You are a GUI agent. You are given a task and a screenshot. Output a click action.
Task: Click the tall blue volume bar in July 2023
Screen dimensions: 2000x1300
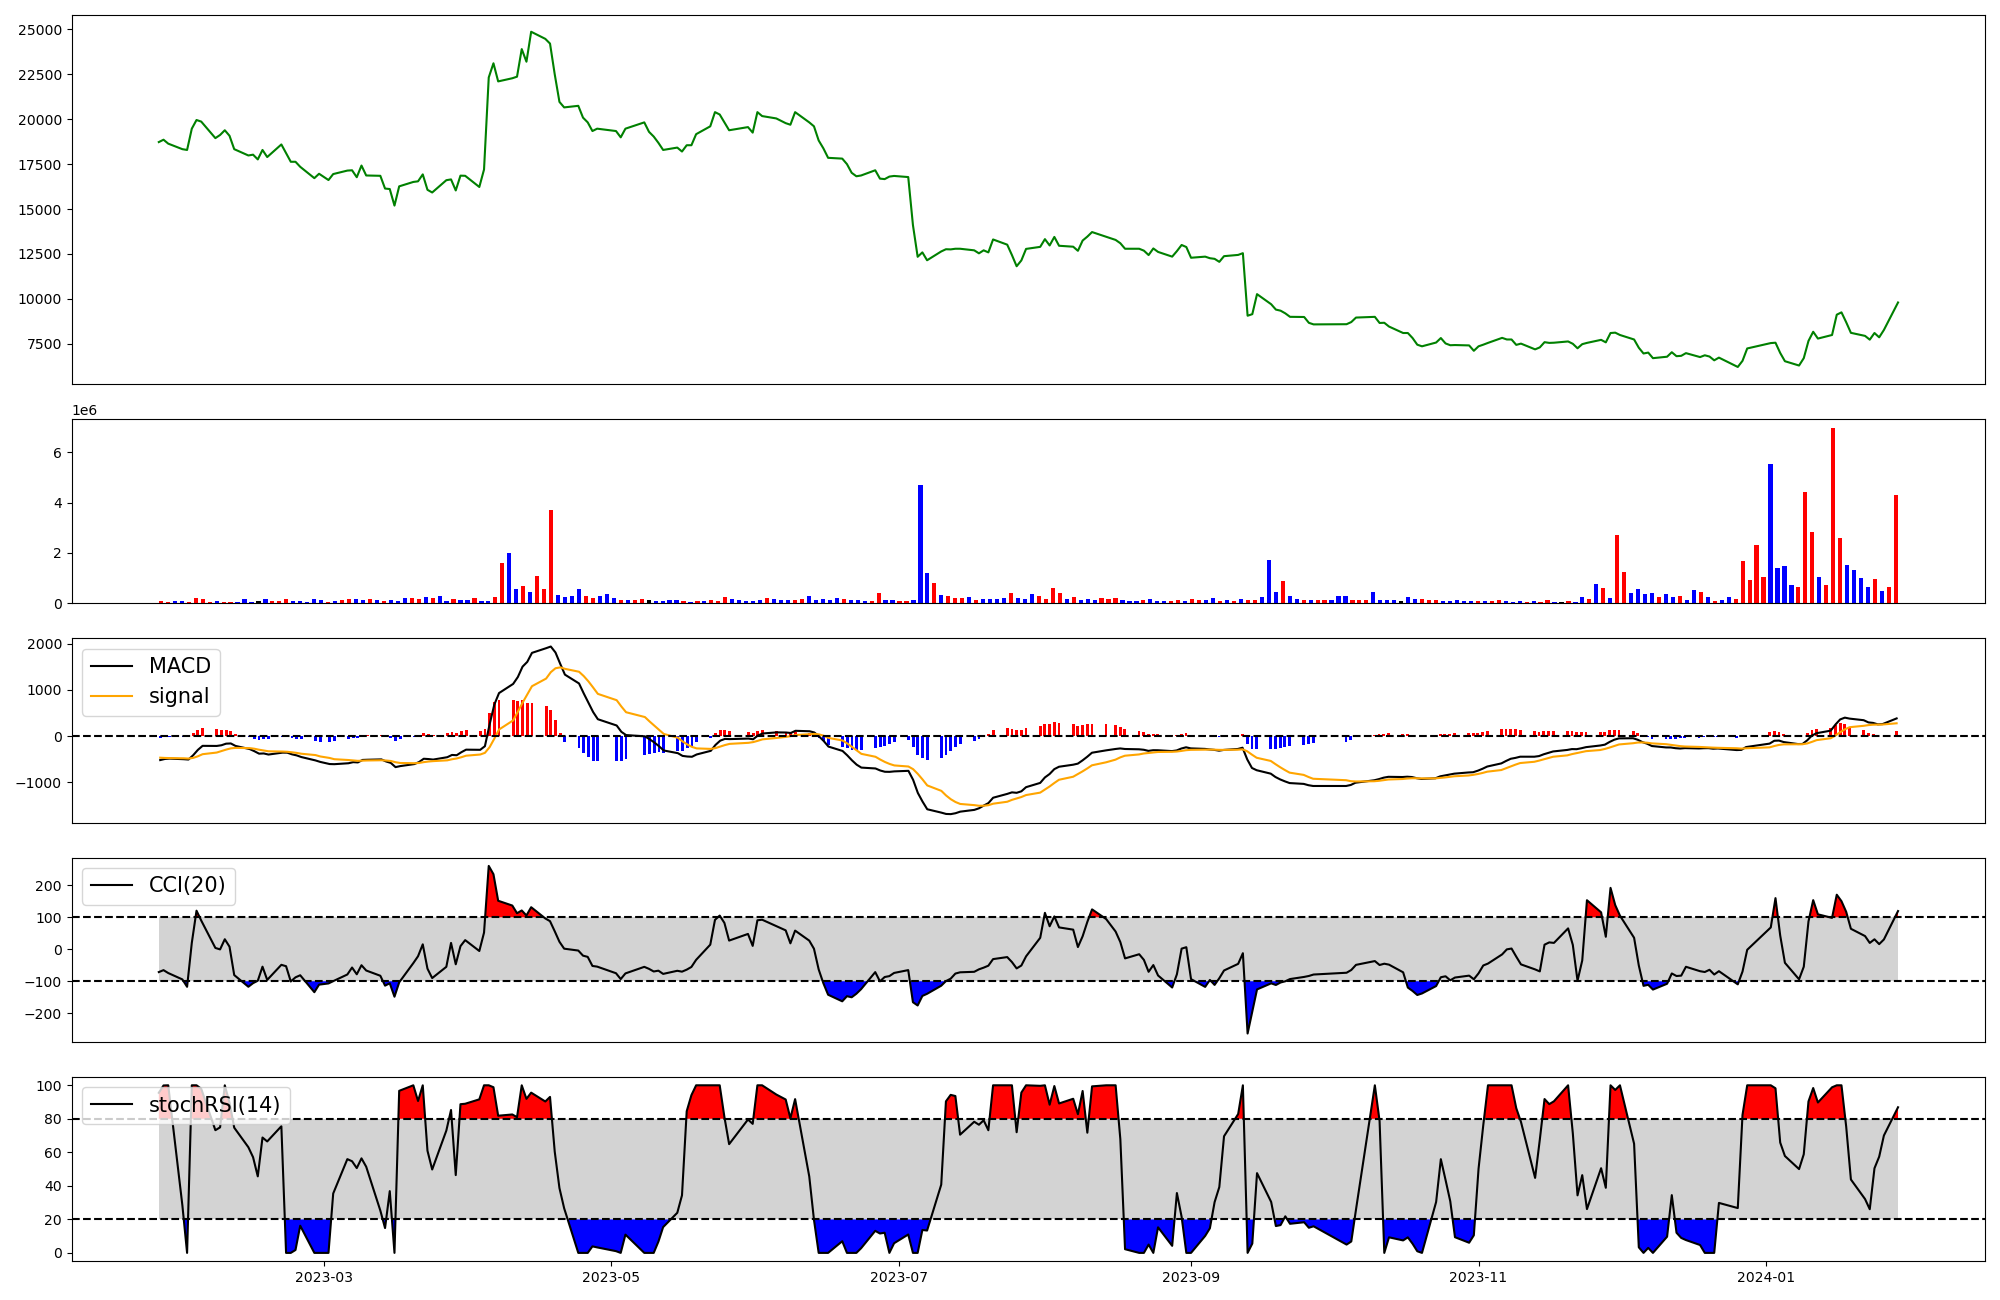(920, 543)
